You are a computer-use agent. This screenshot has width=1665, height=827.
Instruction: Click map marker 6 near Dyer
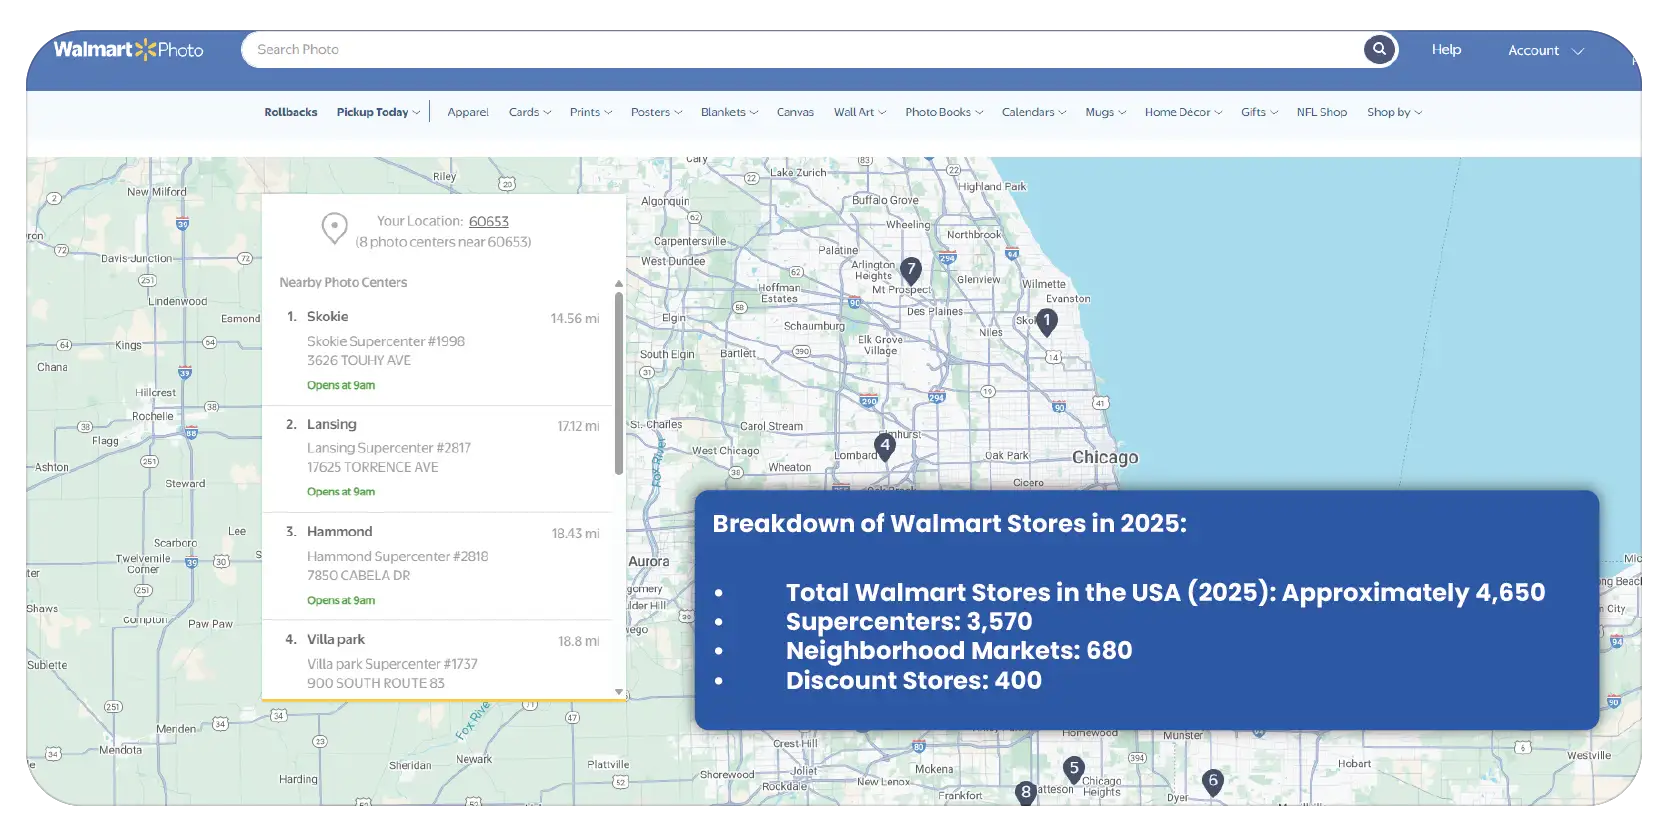[1213, 782]
